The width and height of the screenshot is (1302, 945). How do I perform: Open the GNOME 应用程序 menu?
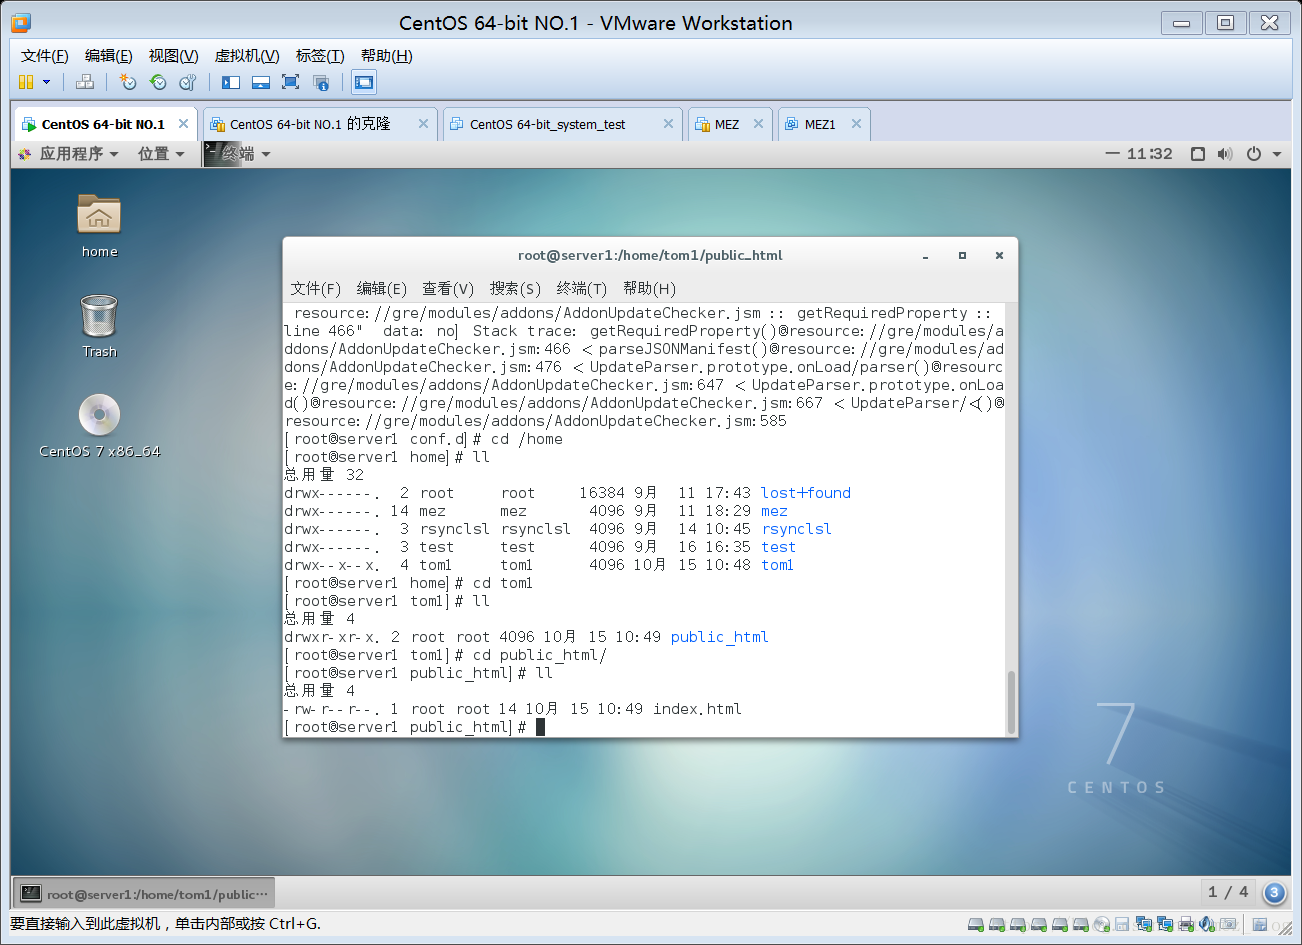[x=69, y=154]
